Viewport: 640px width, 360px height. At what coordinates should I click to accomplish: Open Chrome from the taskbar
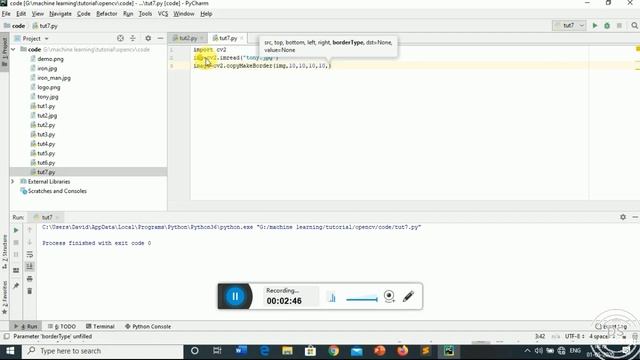click(333, 351)
